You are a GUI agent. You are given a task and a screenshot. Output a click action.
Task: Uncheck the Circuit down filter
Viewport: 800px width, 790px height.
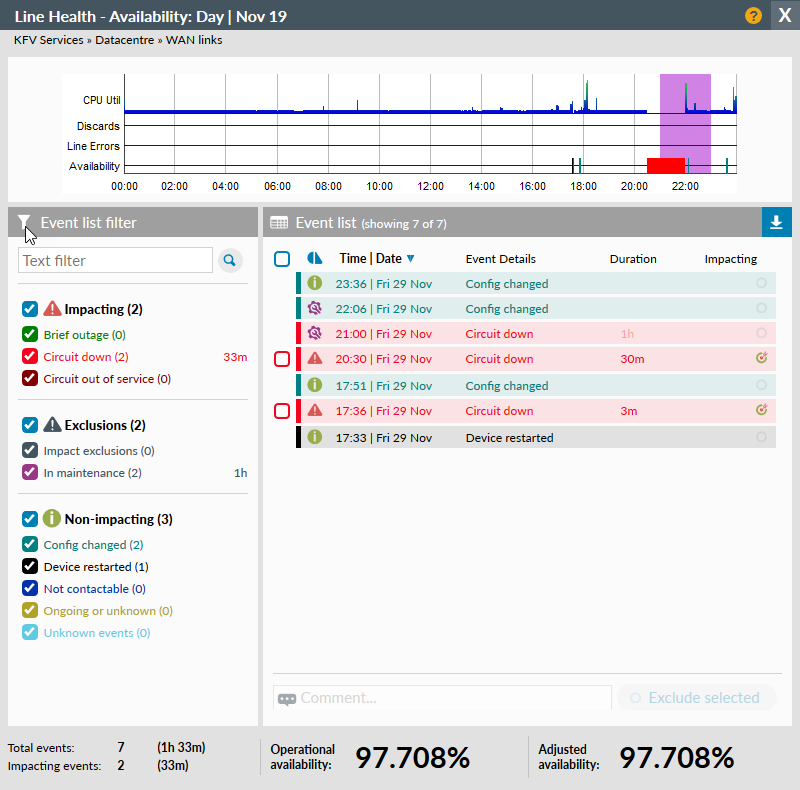(29, 356)
